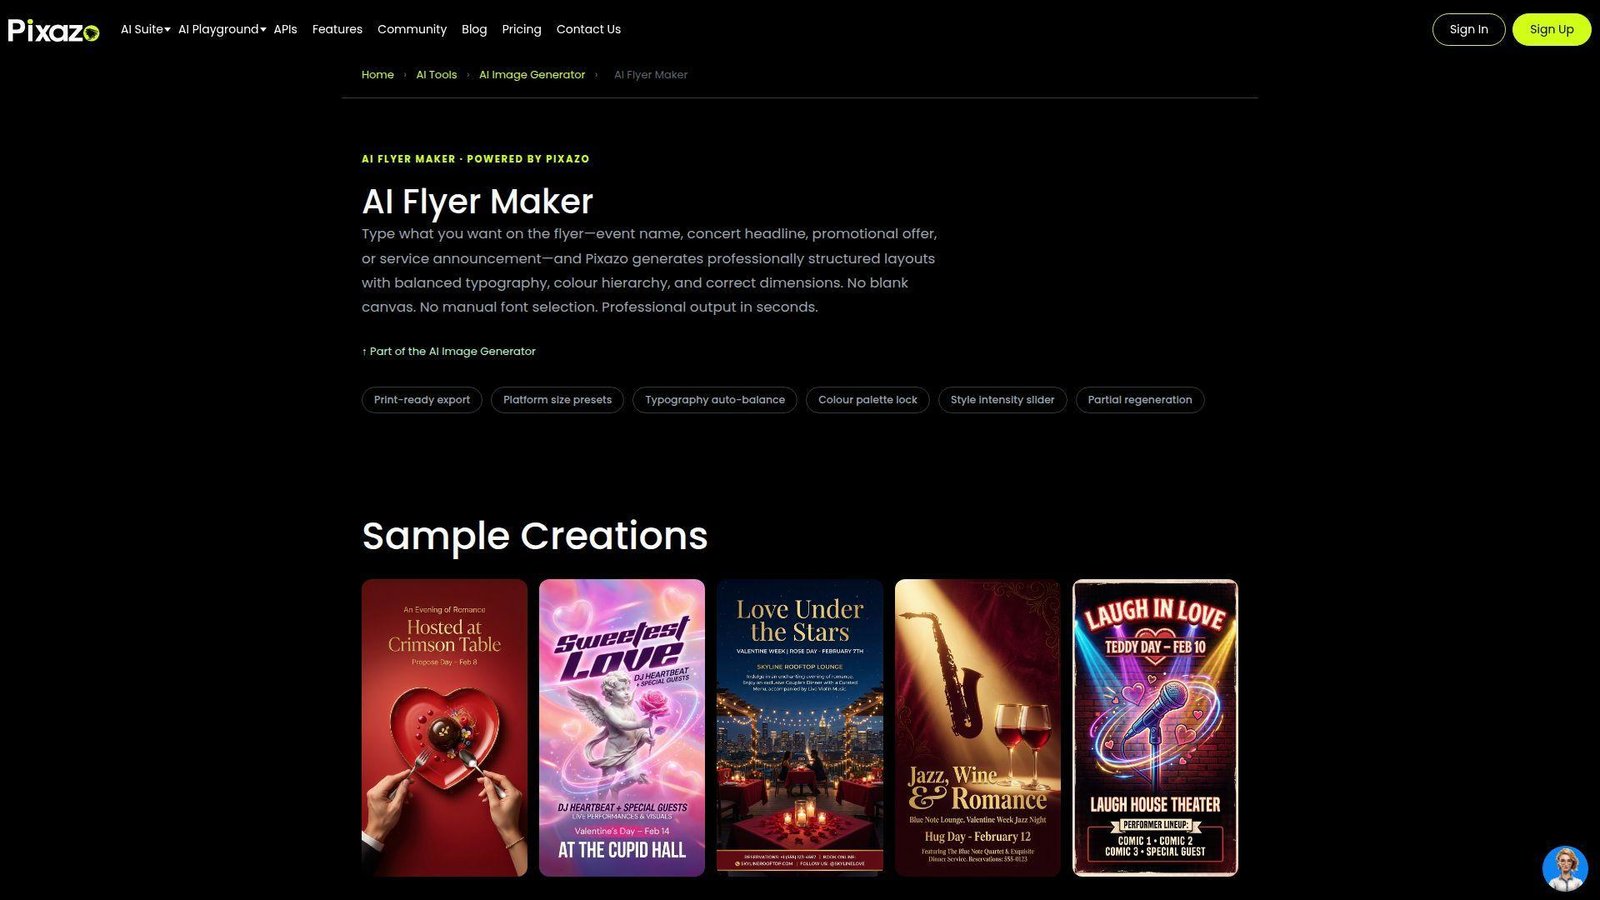Select the Platform size presets chip
The width and height of the screenshot is (1600, 900).
(x=557, y=400)
